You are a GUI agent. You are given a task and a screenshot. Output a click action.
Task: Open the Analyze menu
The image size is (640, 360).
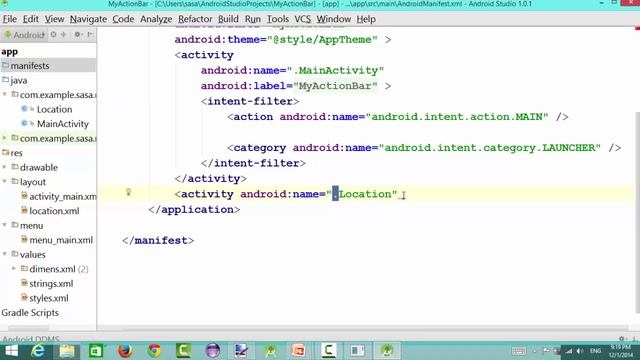tap(156, 19)
